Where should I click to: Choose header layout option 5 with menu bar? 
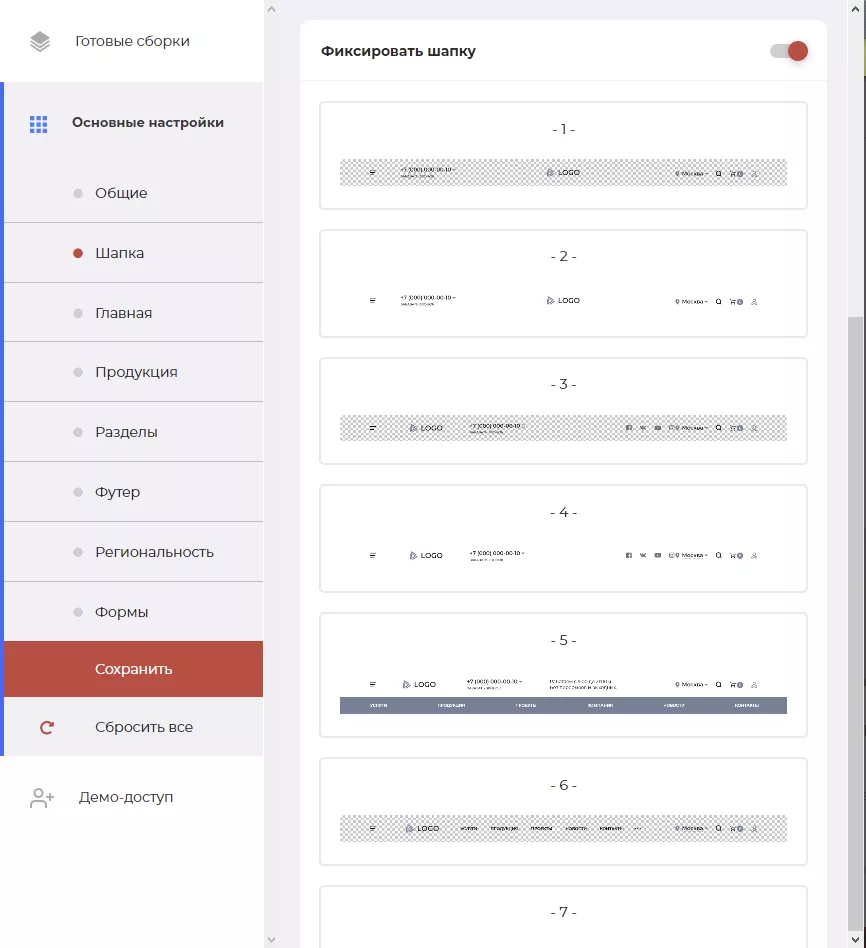(563, 675)
